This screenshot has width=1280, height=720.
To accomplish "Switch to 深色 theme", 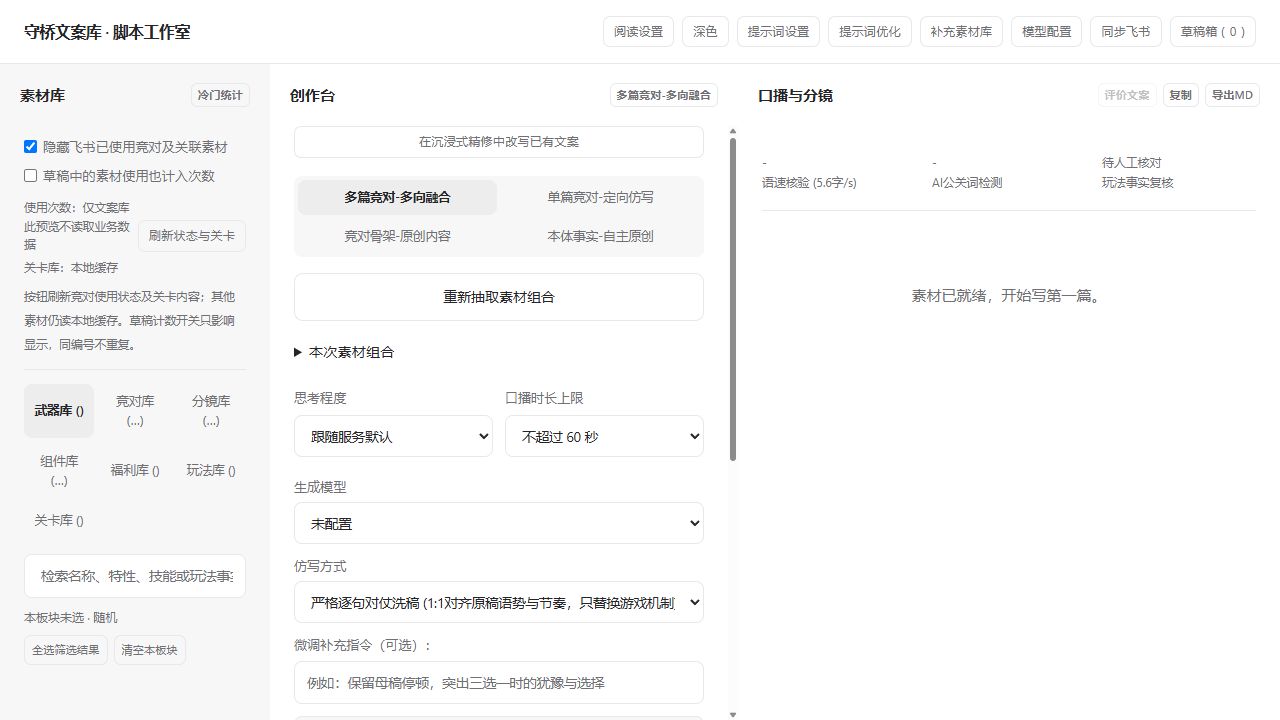I will click(705, 32).
